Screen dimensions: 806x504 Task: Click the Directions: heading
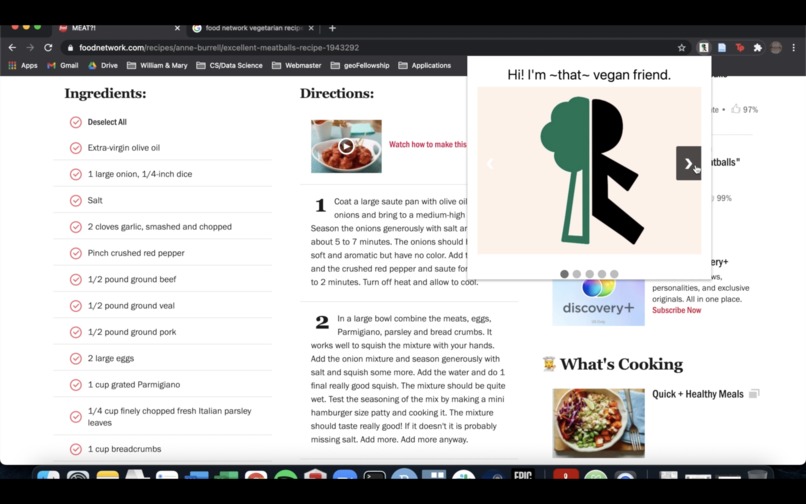337,94
